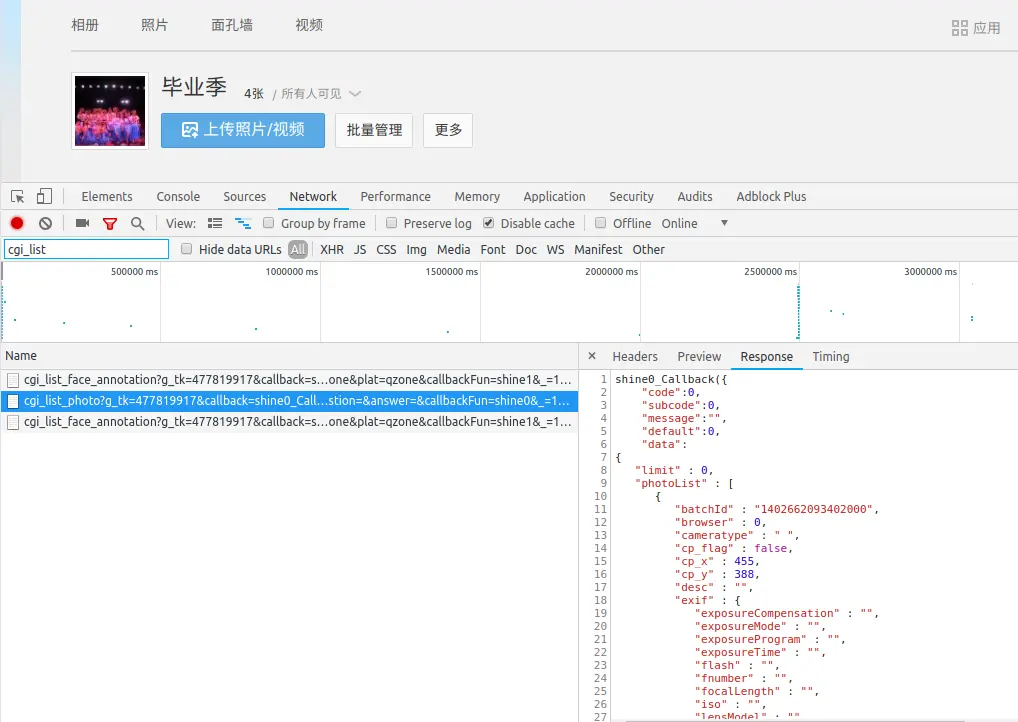This screenshot has width=1018, height=722.
Task: Go to the 照片 page tab
Action: [x=155, y=25]
